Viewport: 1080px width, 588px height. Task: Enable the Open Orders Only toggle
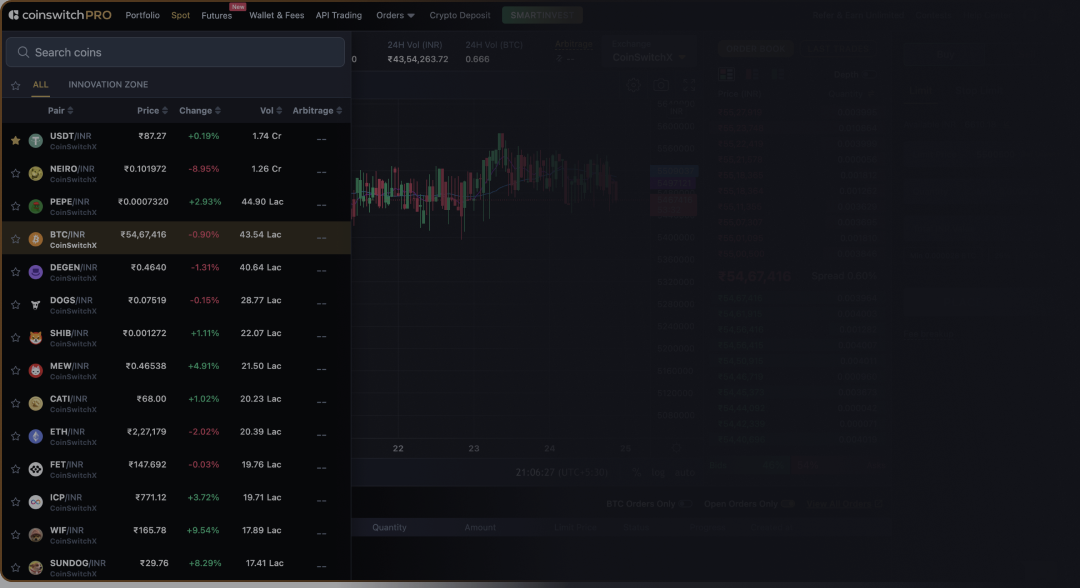point(788,504)
